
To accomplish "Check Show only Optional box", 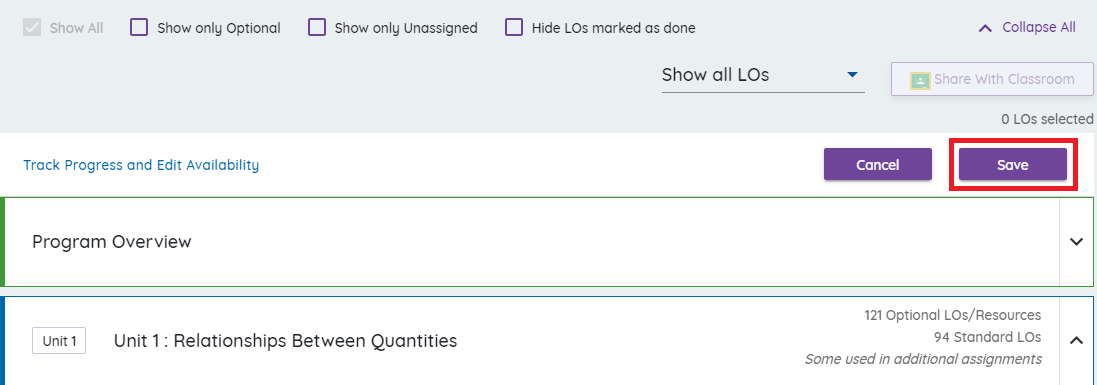I will (139, 28).
